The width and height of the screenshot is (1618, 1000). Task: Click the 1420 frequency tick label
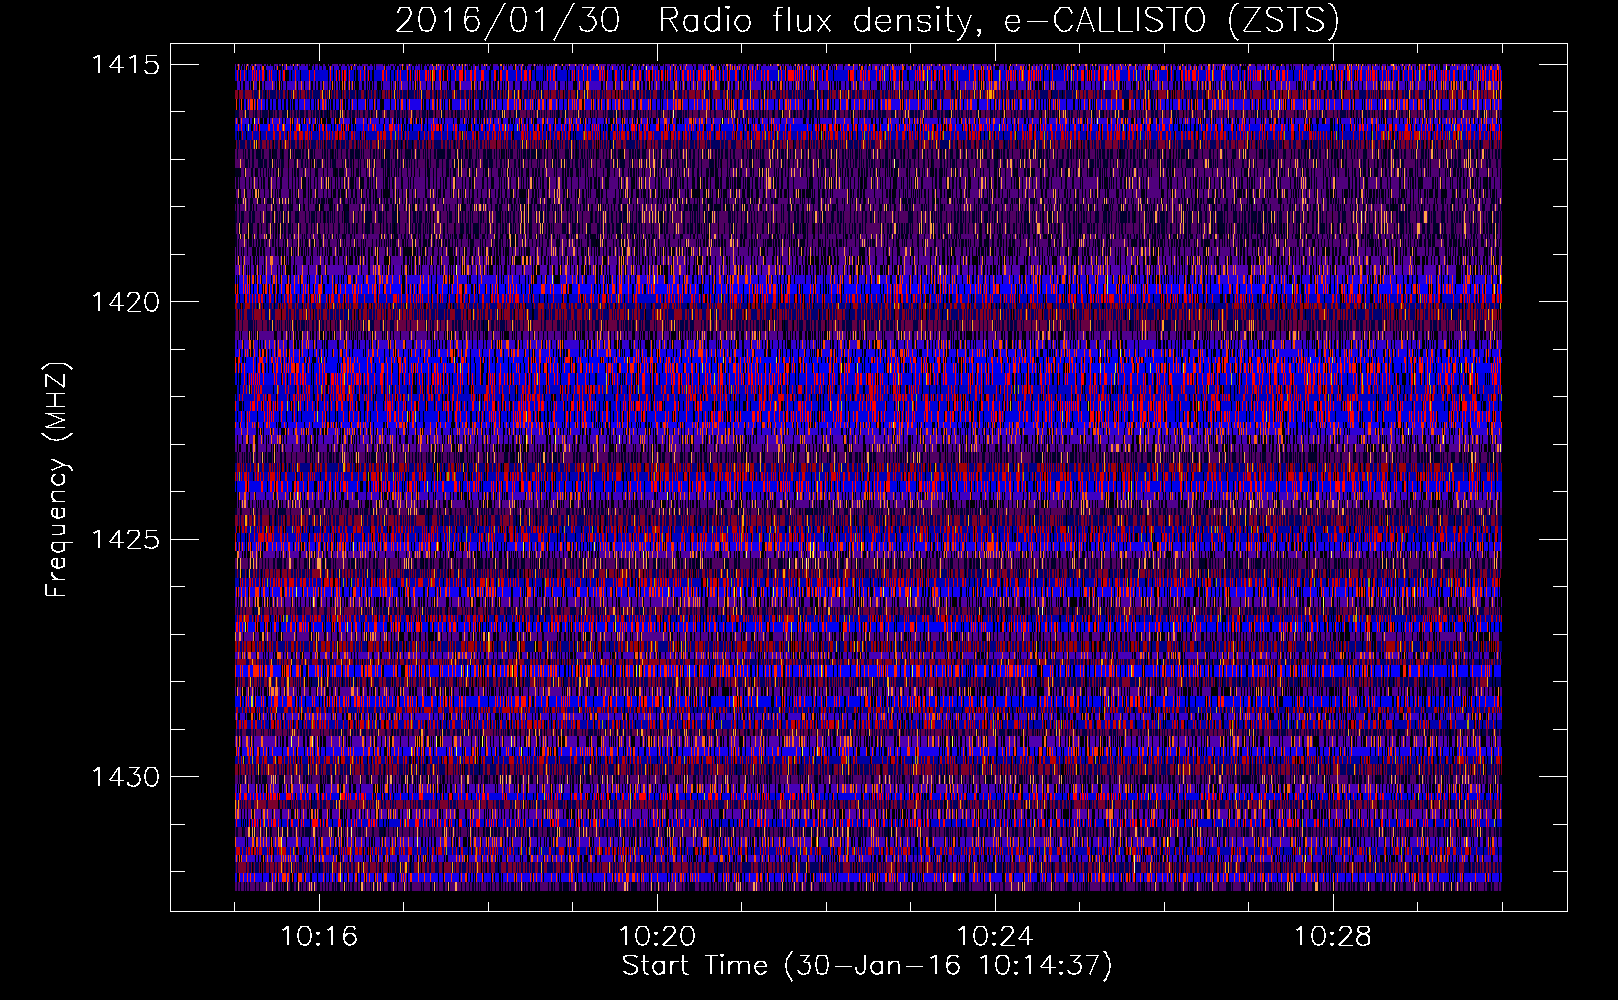click(x=125, y=302)
